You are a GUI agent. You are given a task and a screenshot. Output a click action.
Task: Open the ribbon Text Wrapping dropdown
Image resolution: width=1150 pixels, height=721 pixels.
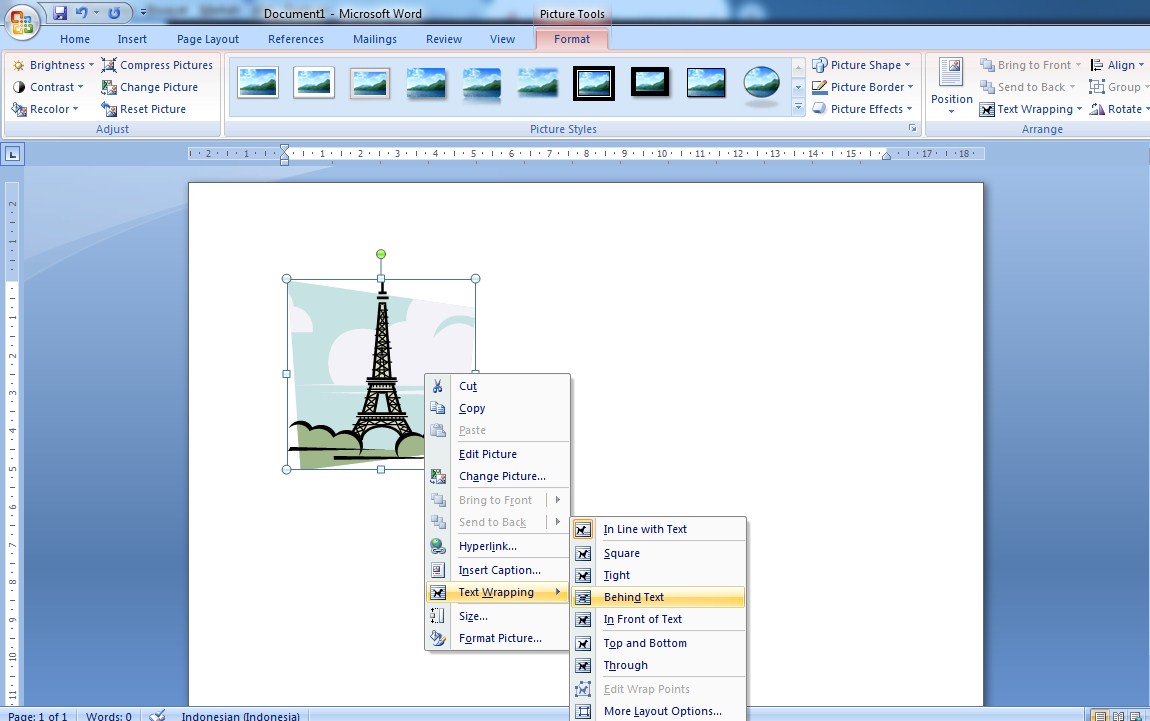[1030, 109]
